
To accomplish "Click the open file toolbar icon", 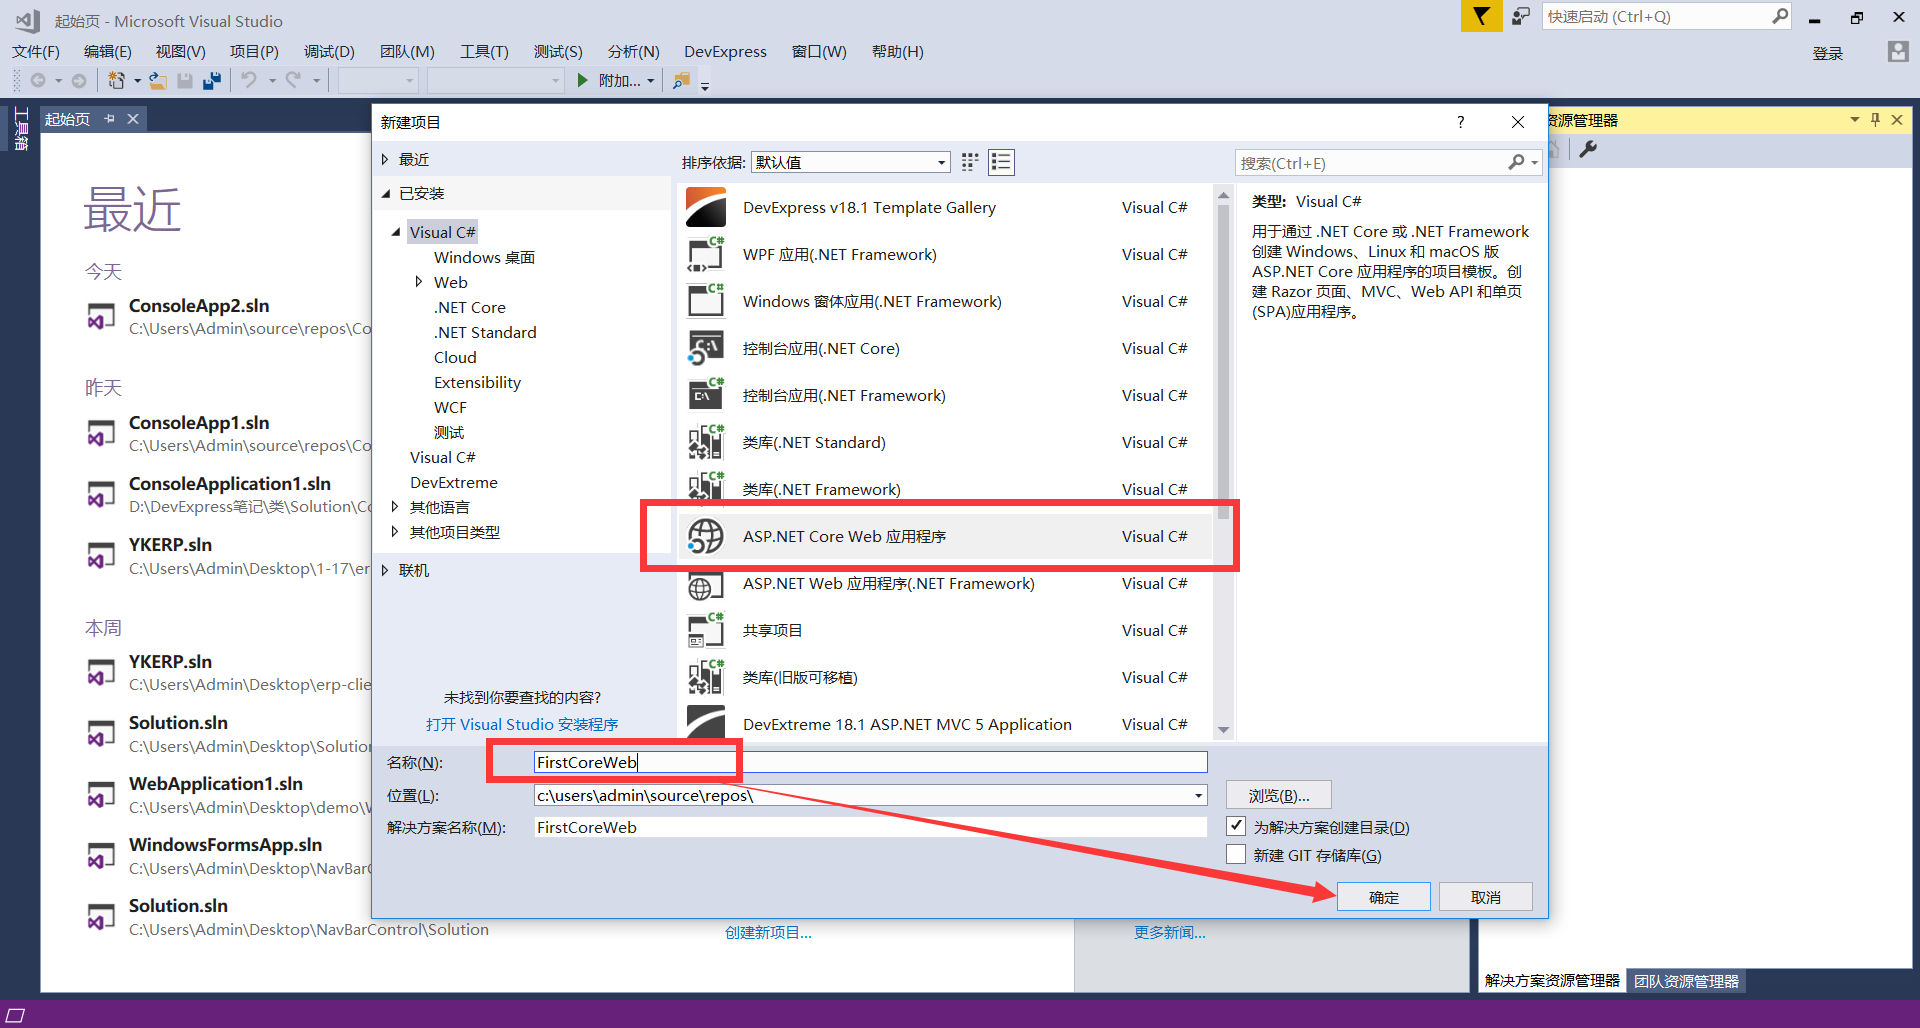I will [158, 81].
